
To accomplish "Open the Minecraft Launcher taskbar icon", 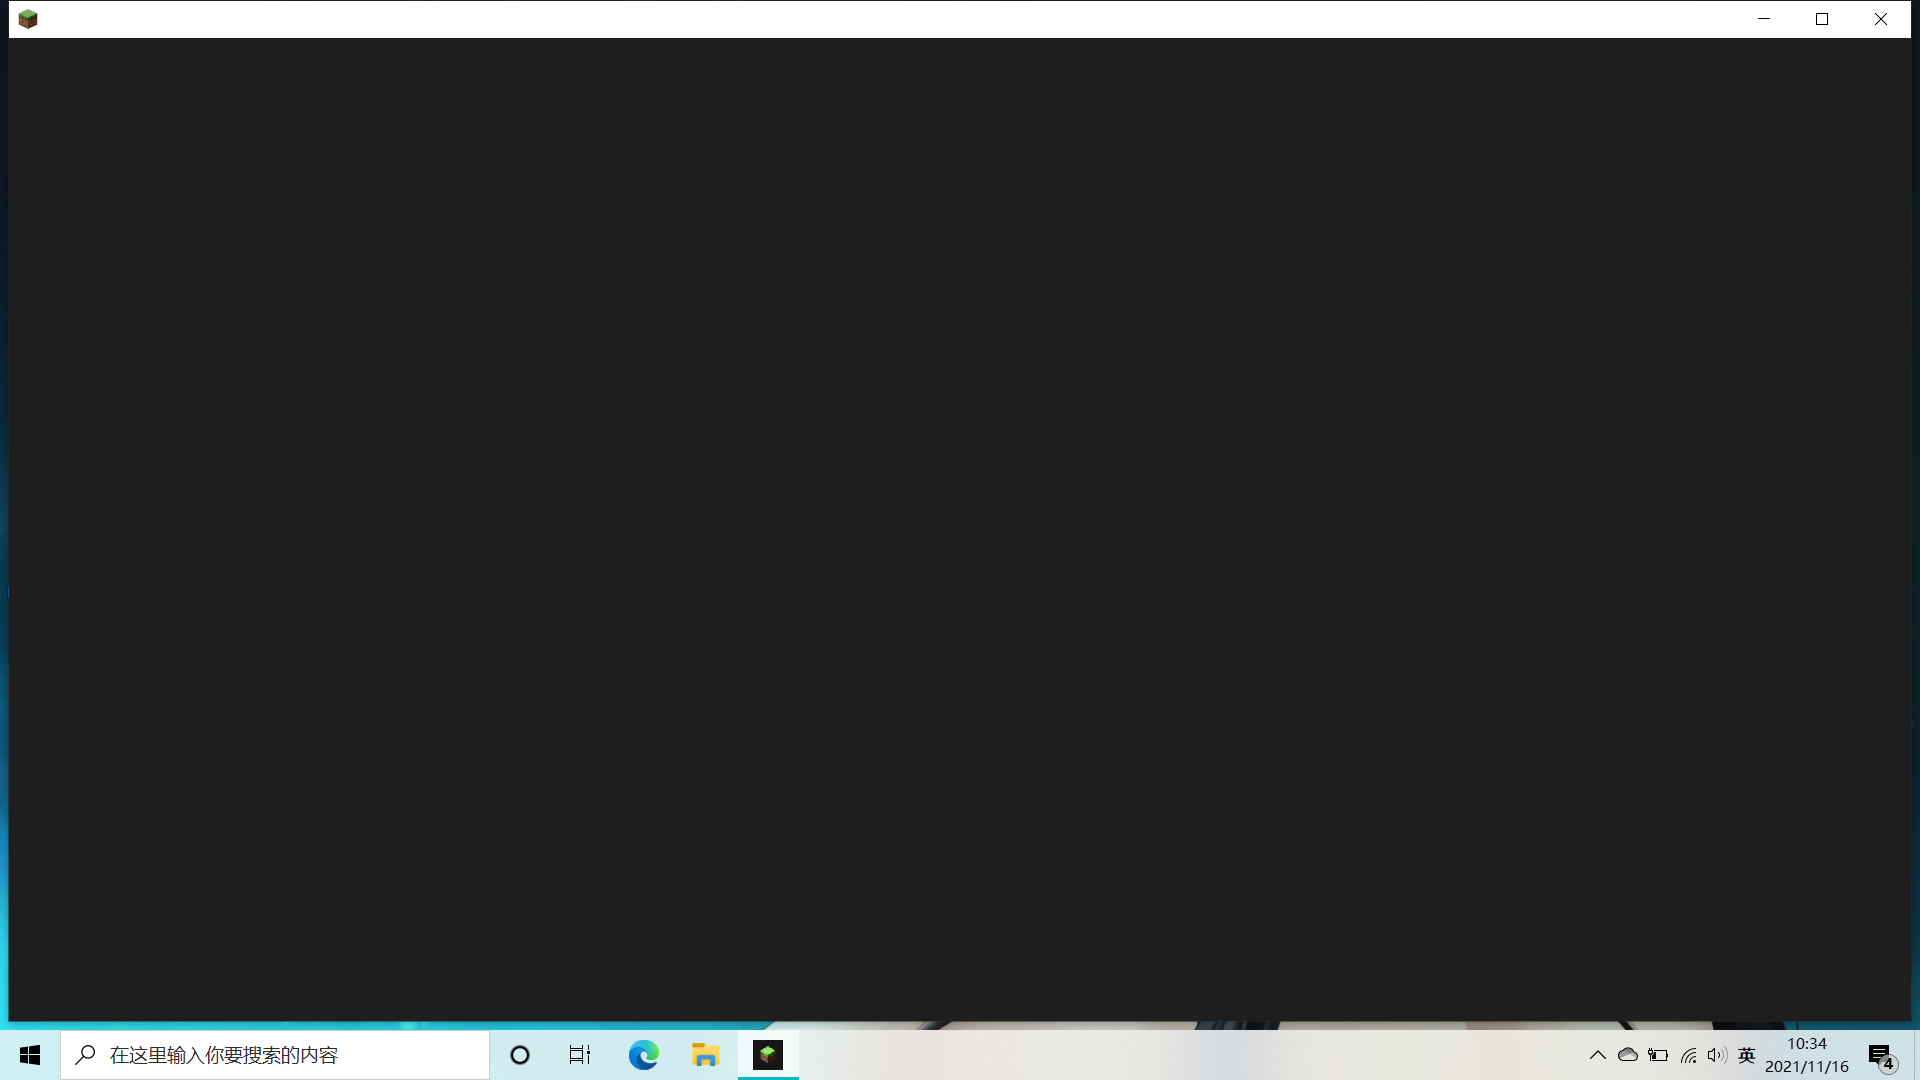I will pos(768,1055).
